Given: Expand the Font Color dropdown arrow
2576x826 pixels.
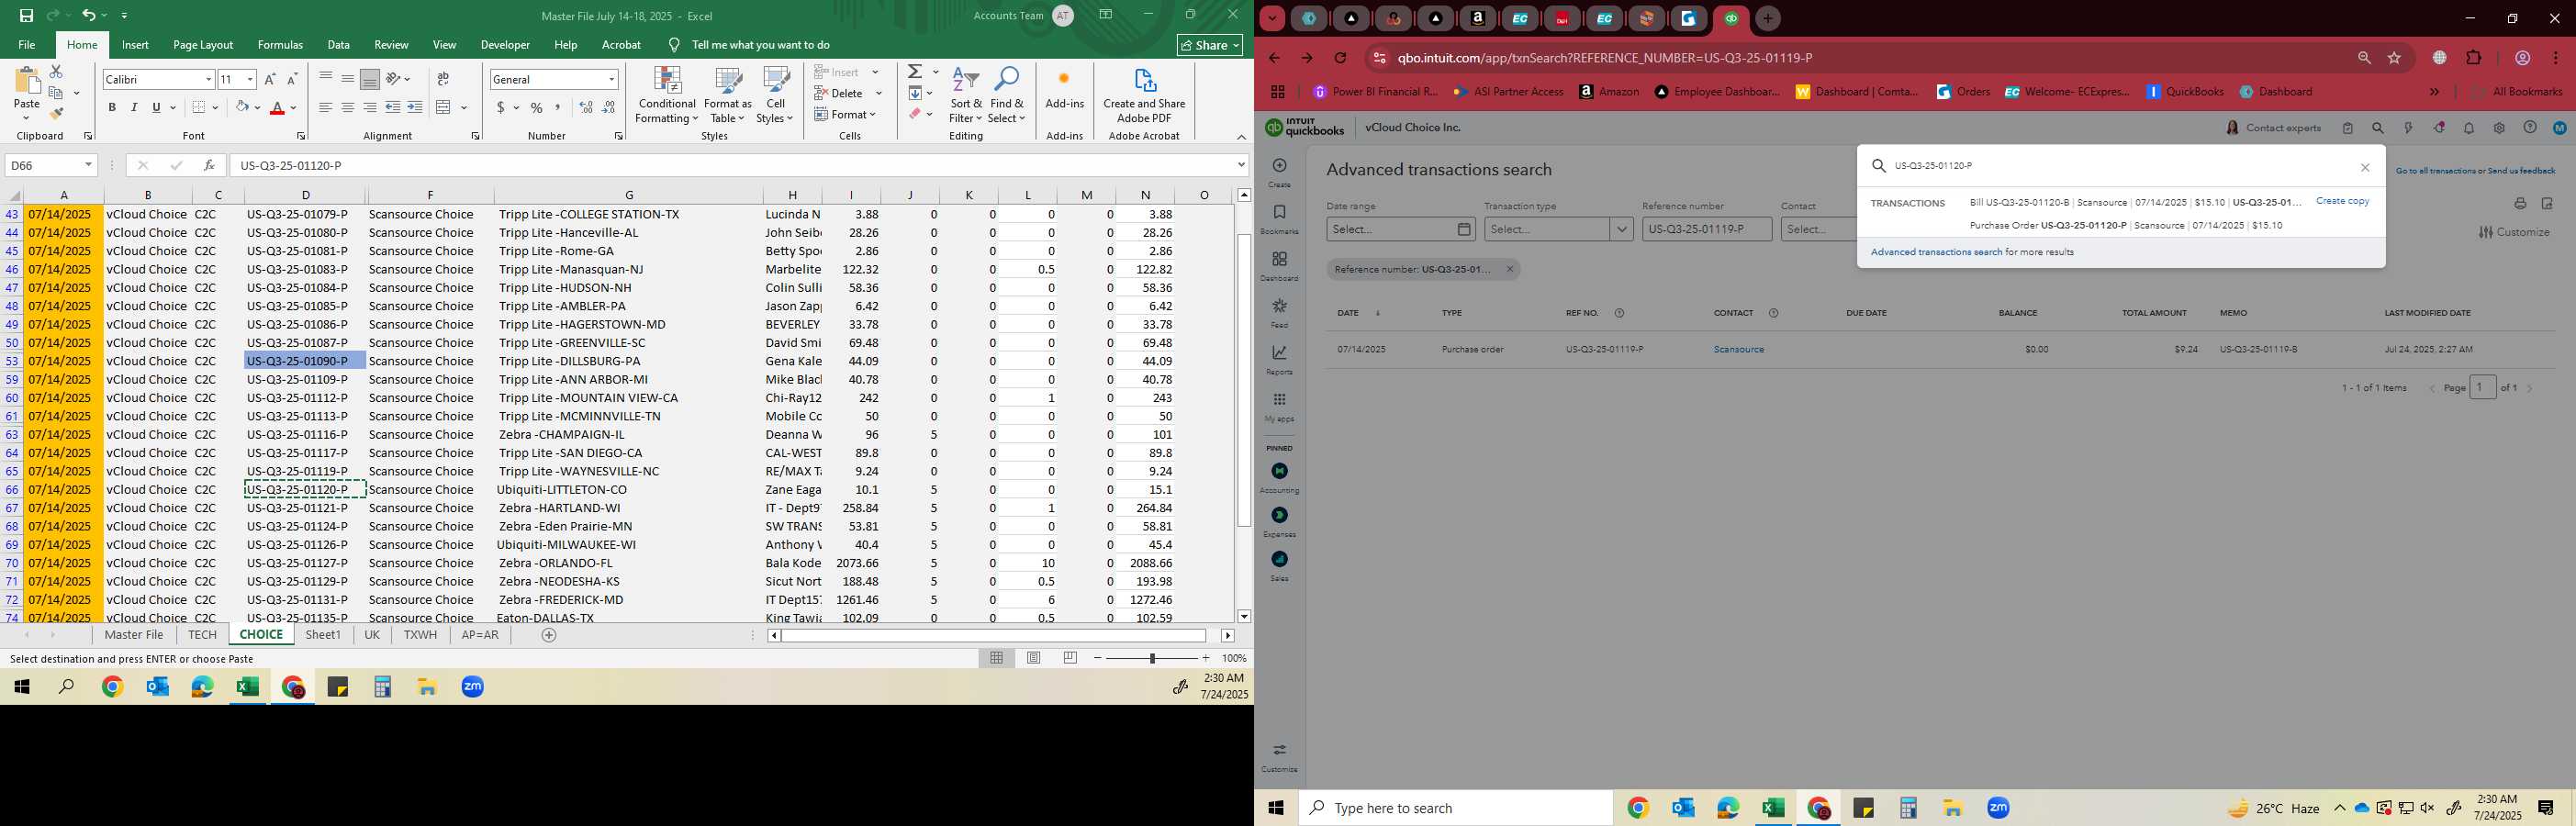Looking at the screenshot, I should click(293, 108).
